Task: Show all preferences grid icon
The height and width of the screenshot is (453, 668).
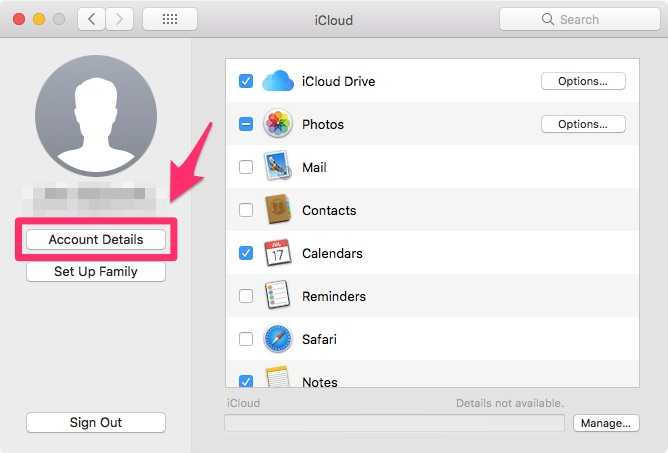Action: [170, 19]
